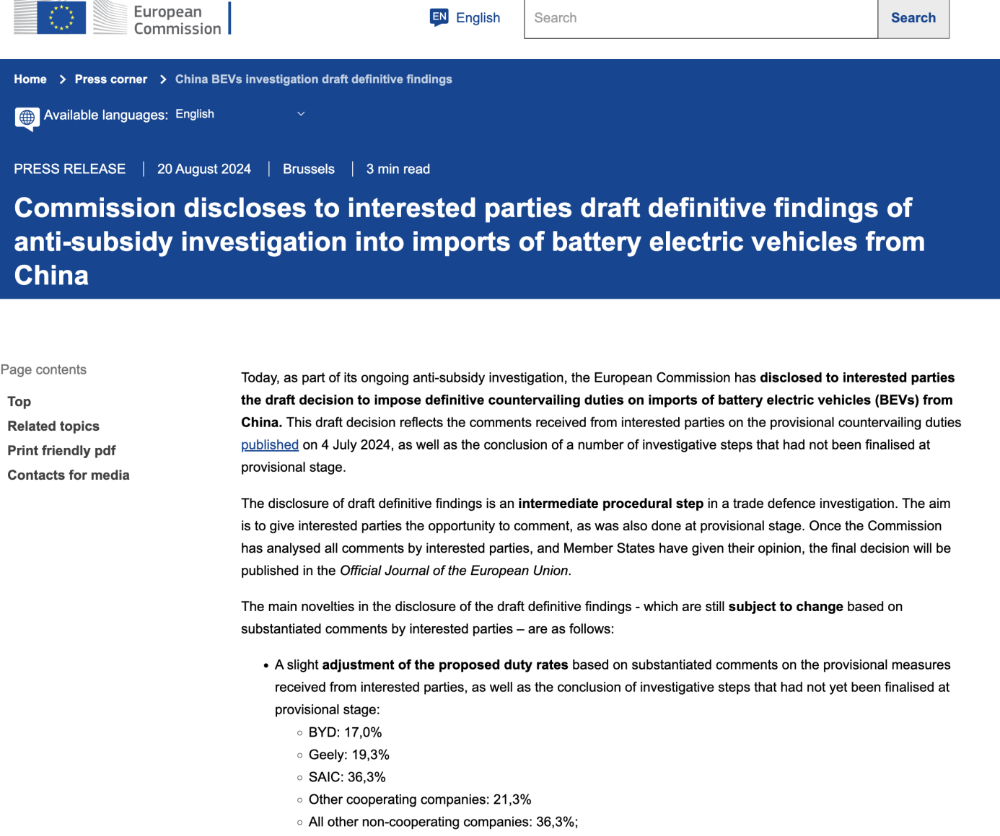Click the breadcrumb separator after Press corner
This screenshot has height=836, width=1000.
[x=163, y=79]
